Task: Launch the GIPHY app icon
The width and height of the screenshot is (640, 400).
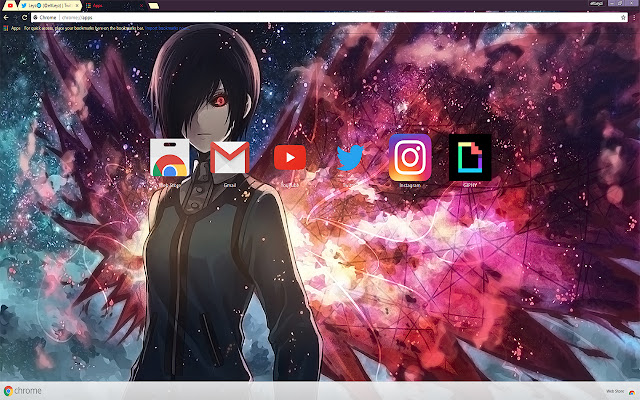Action: pos(470,158)
